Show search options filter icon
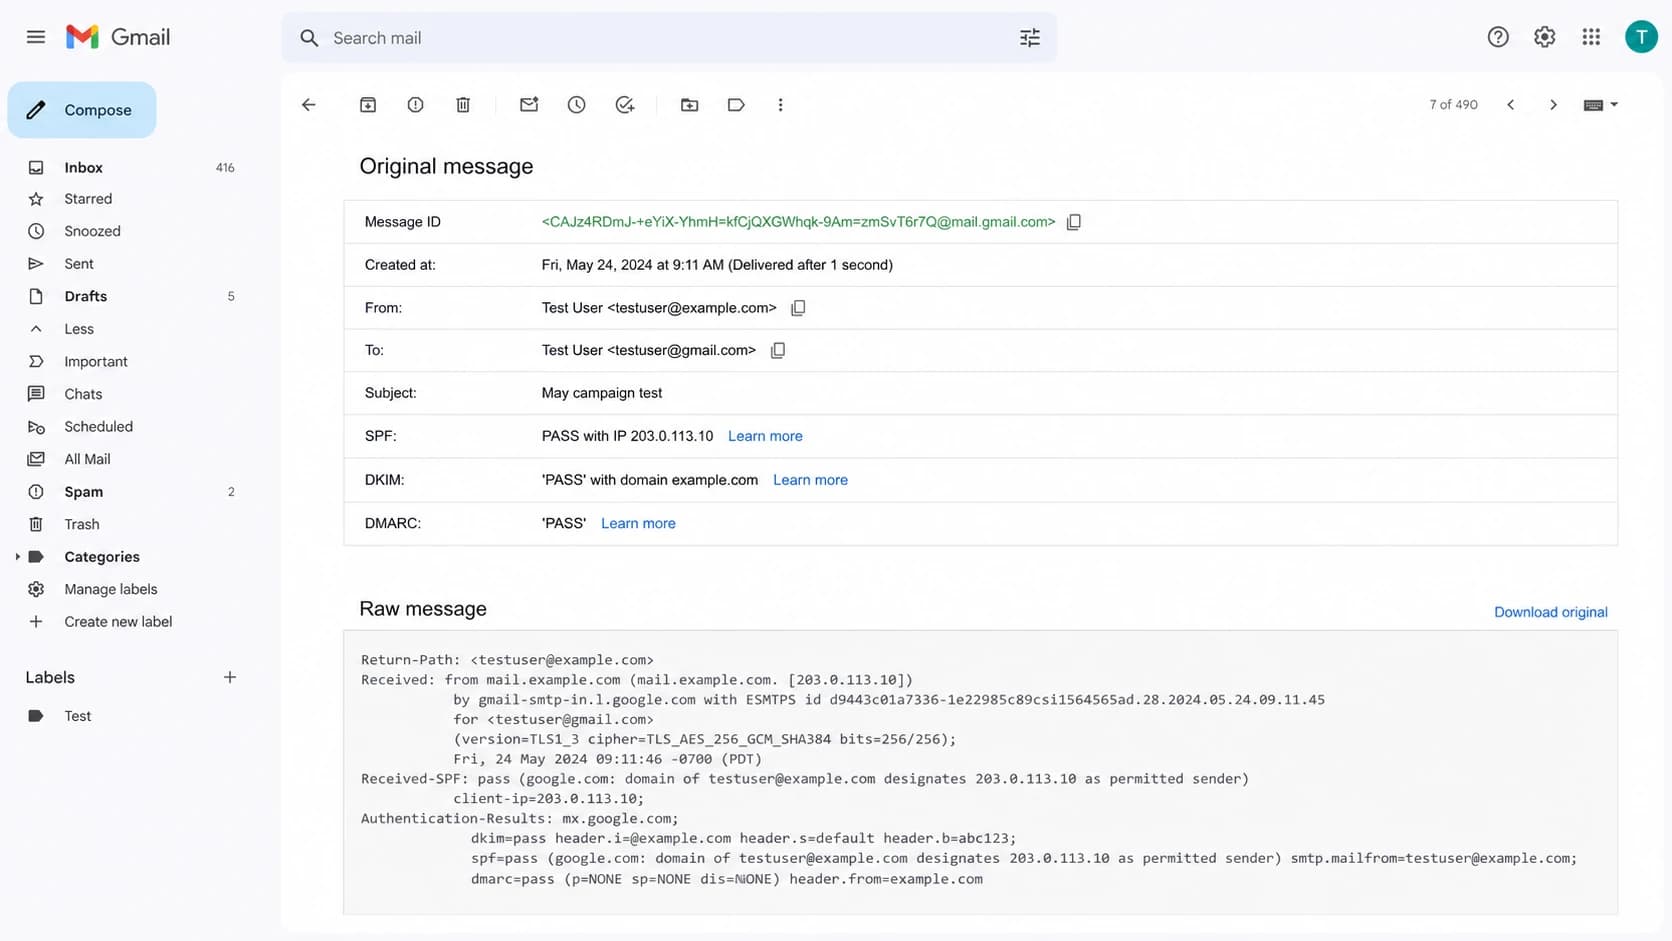 point(1030,38)
